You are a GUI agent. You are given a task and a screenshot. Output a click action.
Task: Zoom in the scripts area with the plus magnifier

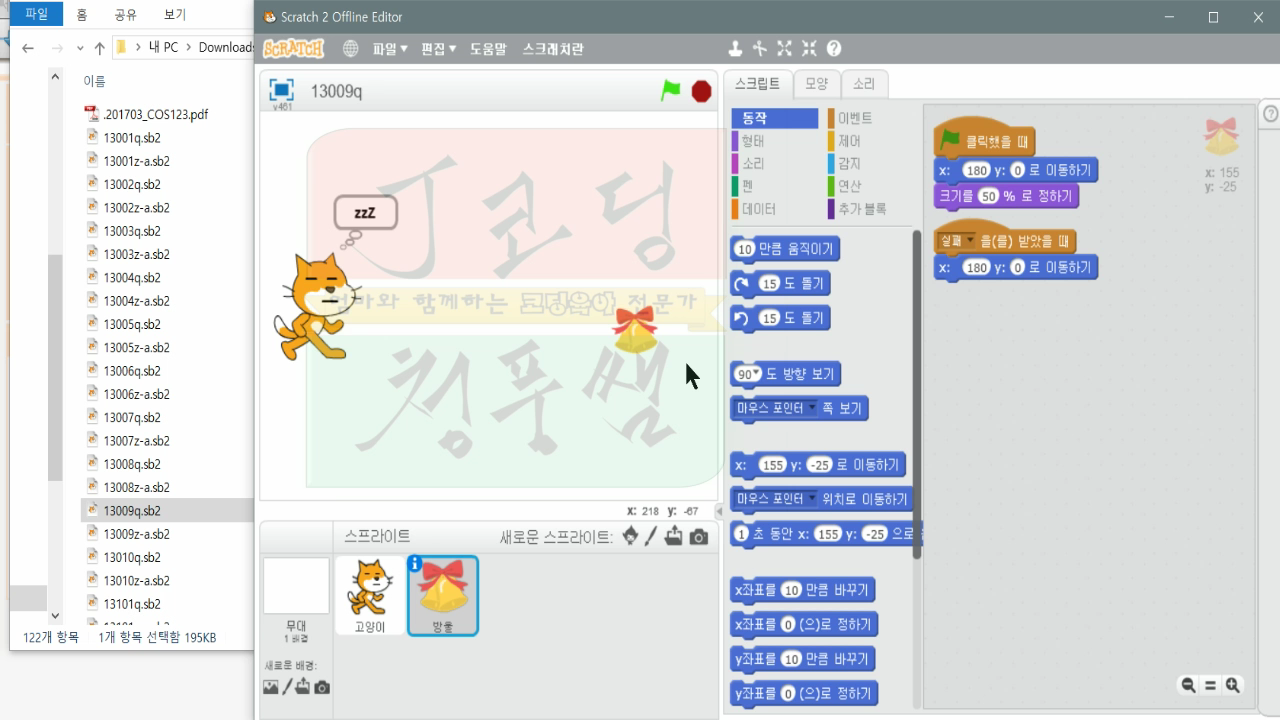click(x=1232, y=686)
